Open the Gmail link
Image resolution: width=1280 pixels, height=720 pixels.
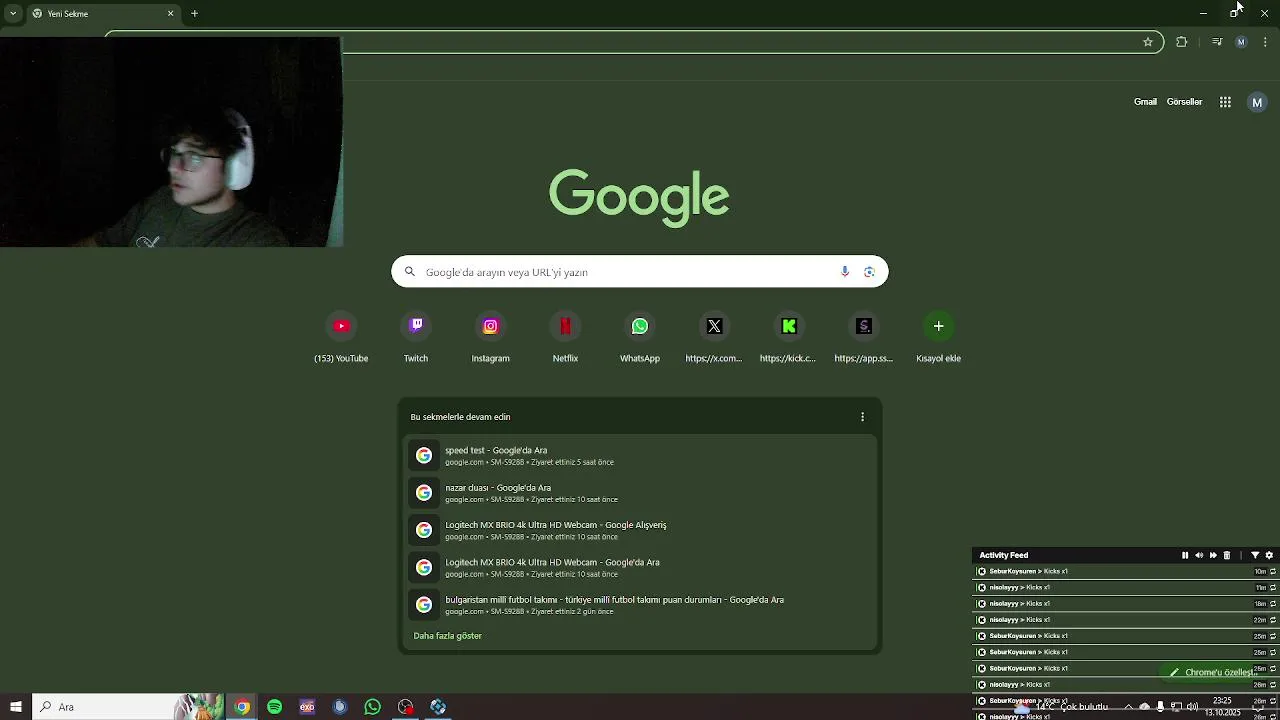(1145, 102)
